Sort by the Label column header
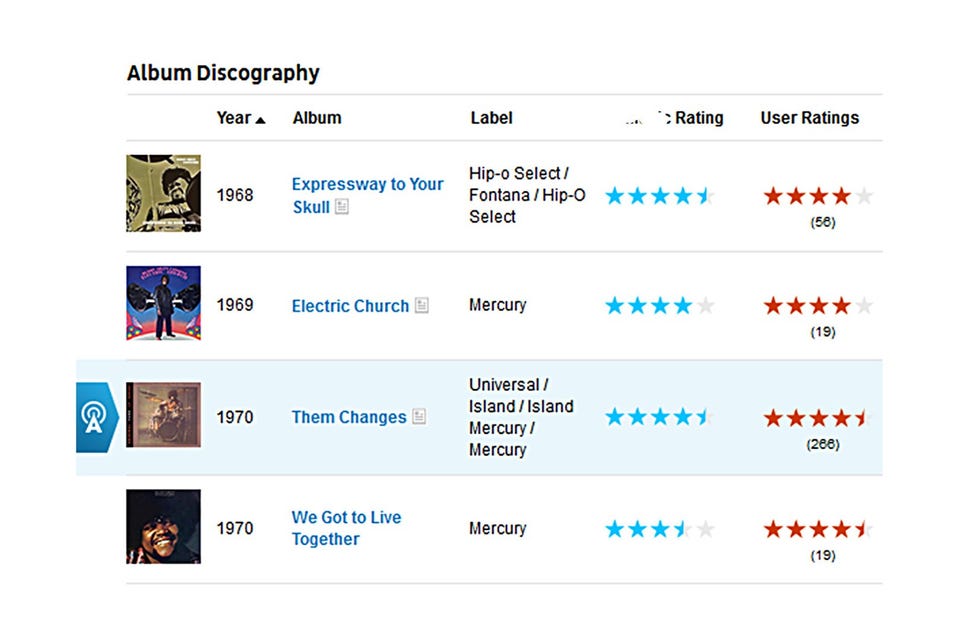The height and width of the screenshot is (640, 960). (x=491, y=118)
